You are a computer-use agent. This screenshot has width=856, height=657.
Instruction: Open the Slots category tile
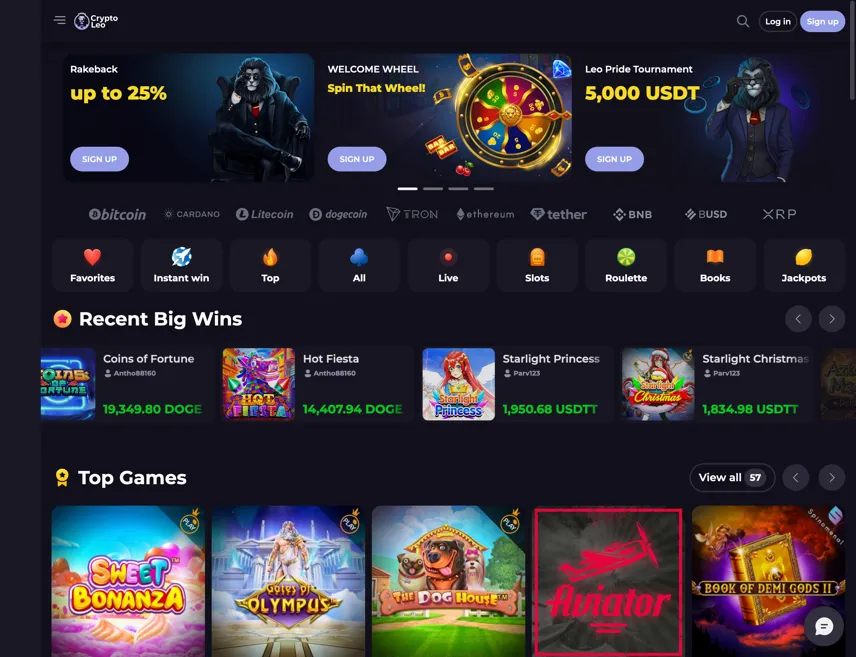[537, 265]
